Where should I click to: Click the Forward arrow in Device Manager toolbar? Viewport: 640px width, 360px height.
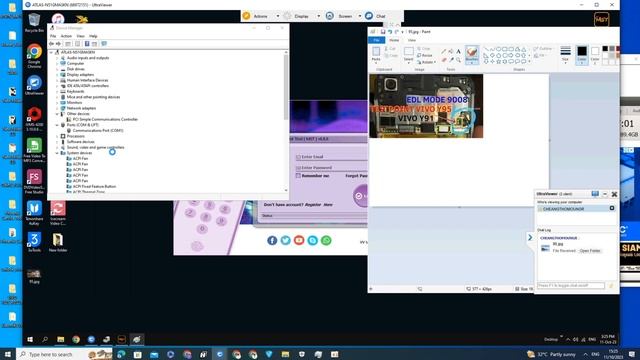pos(58,44)
